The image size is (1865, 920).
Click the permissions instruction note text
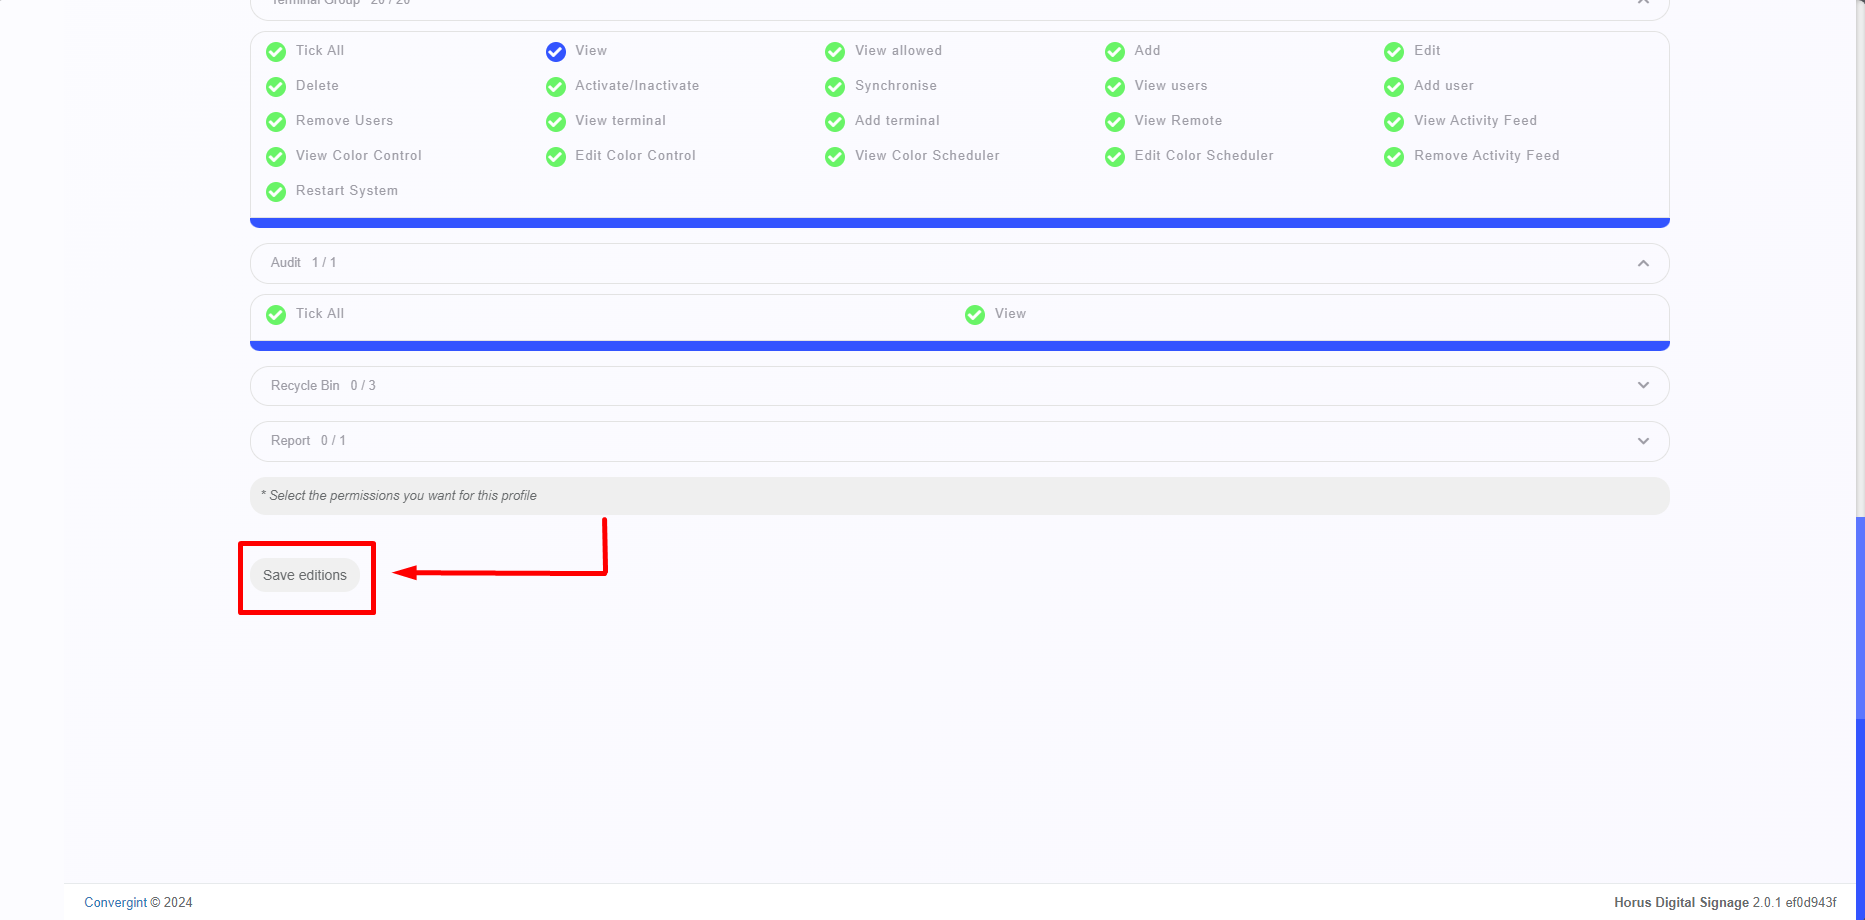[x=400, y=495]
